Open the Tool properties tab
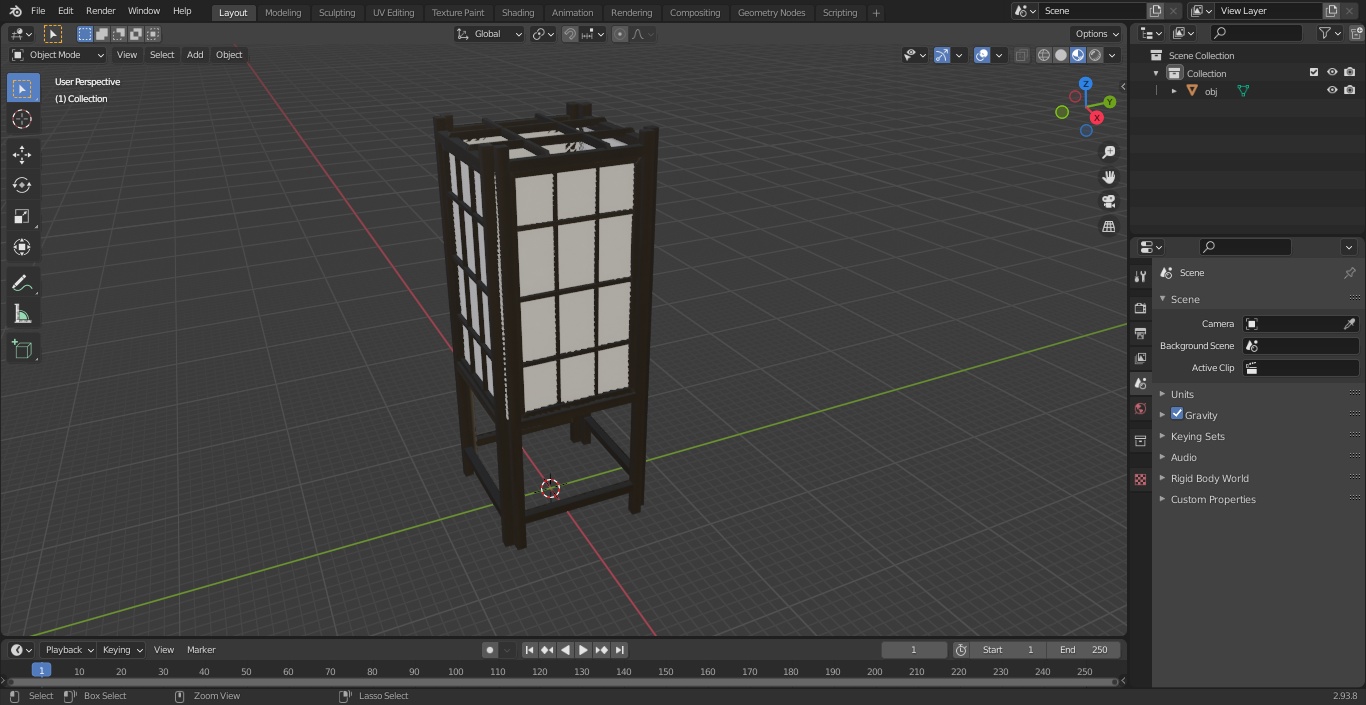The width and height of the screenshot is (1366, 705). click(1140, 276)
